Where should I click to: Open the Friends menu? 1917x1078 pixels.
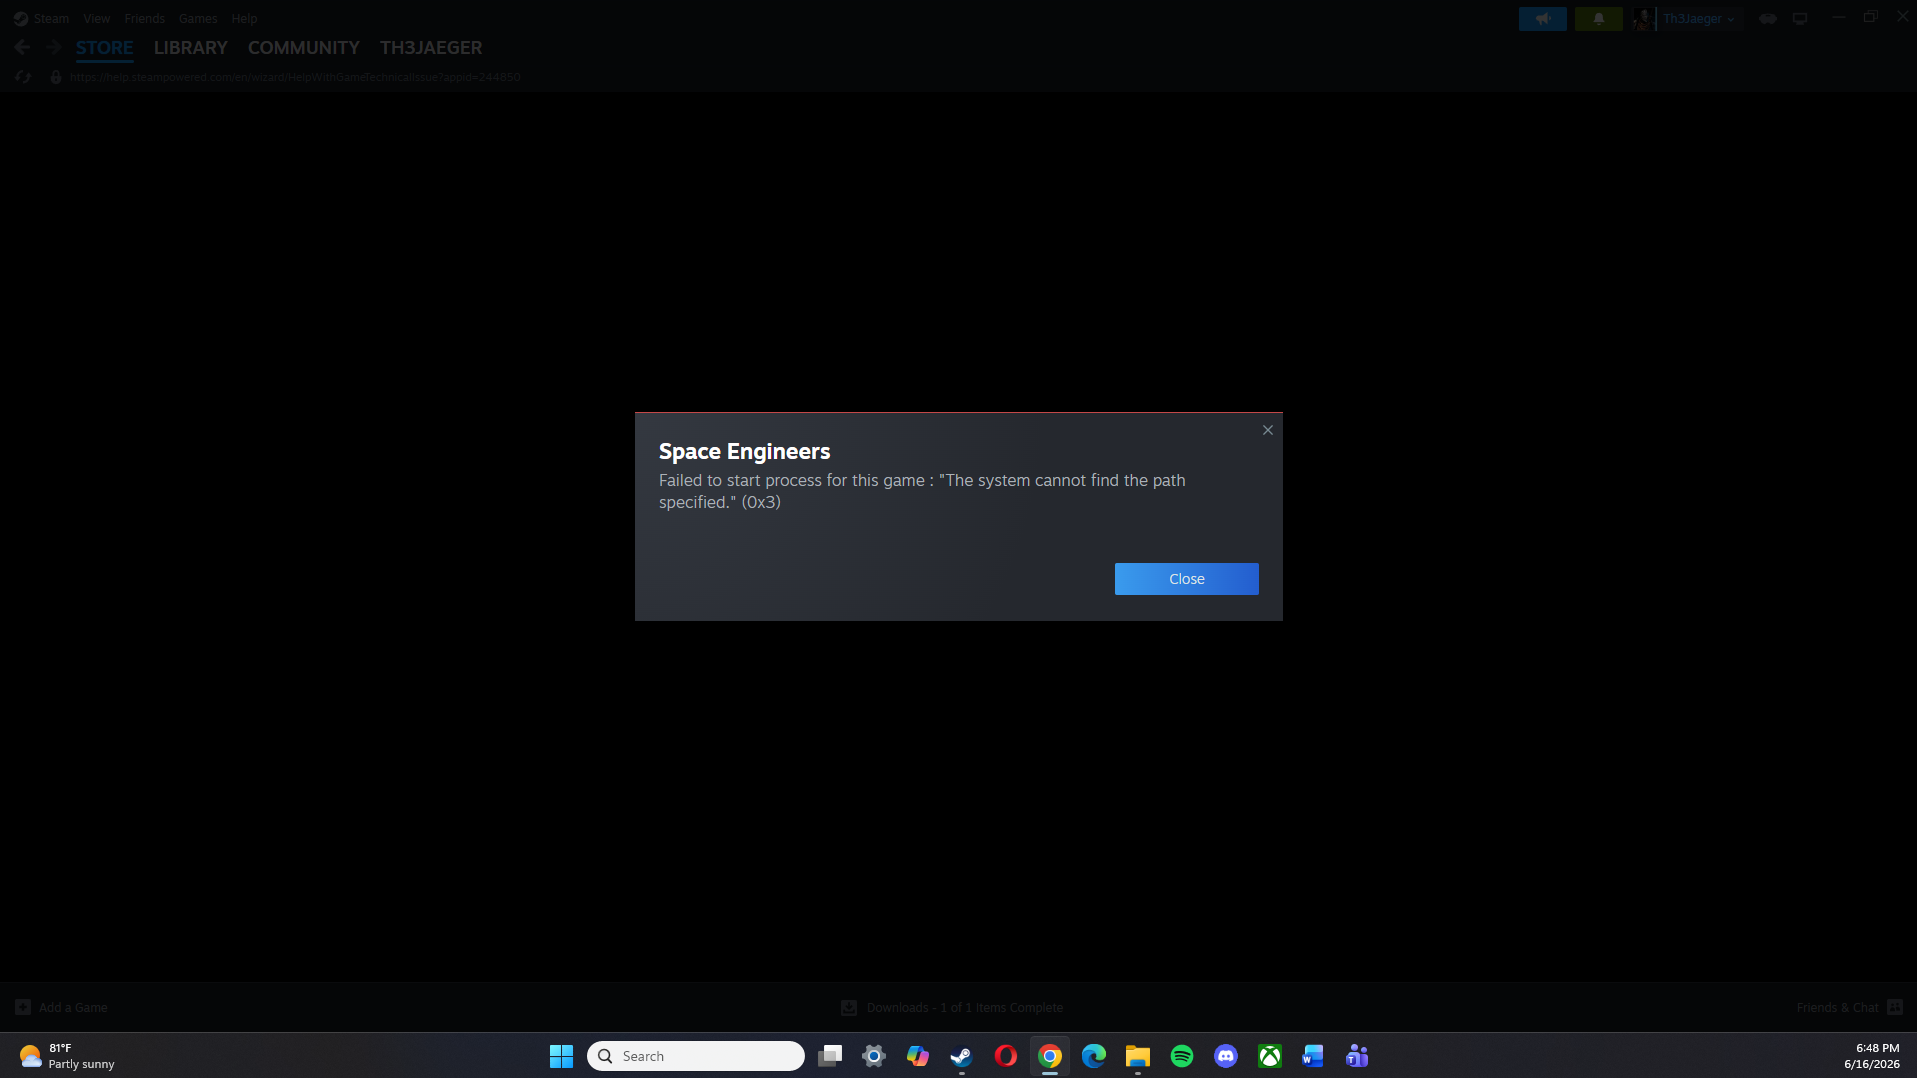[x=145, y=18]
